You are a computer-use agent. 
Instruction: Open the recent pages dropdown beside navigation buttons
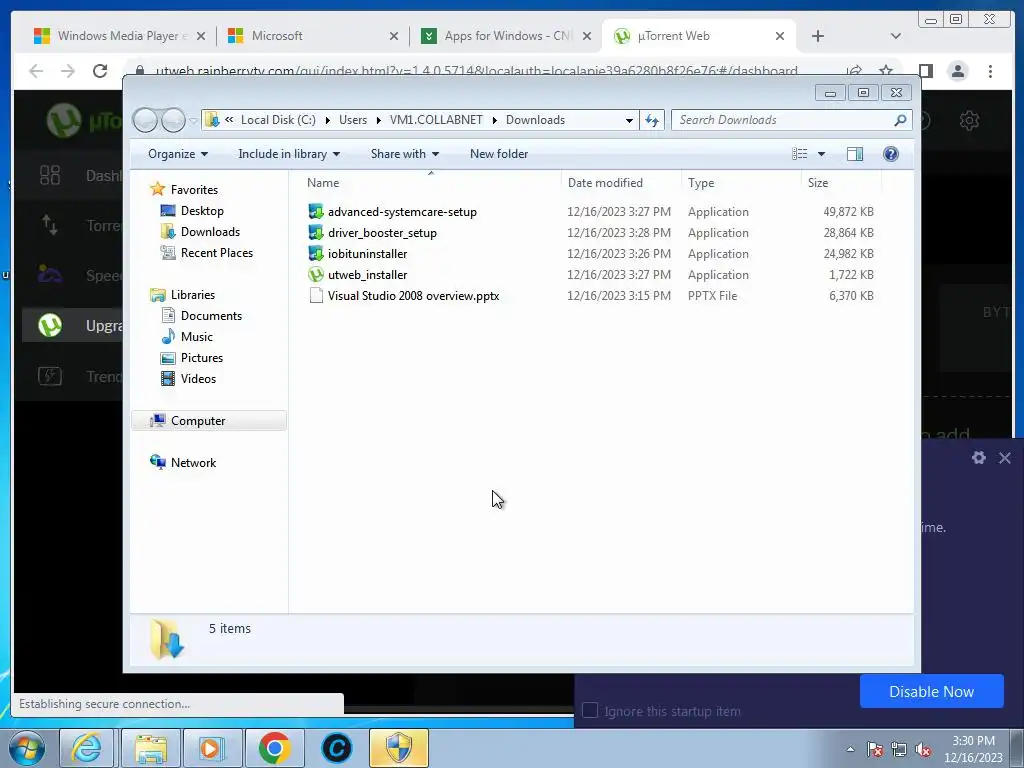[x=193, y=121]
